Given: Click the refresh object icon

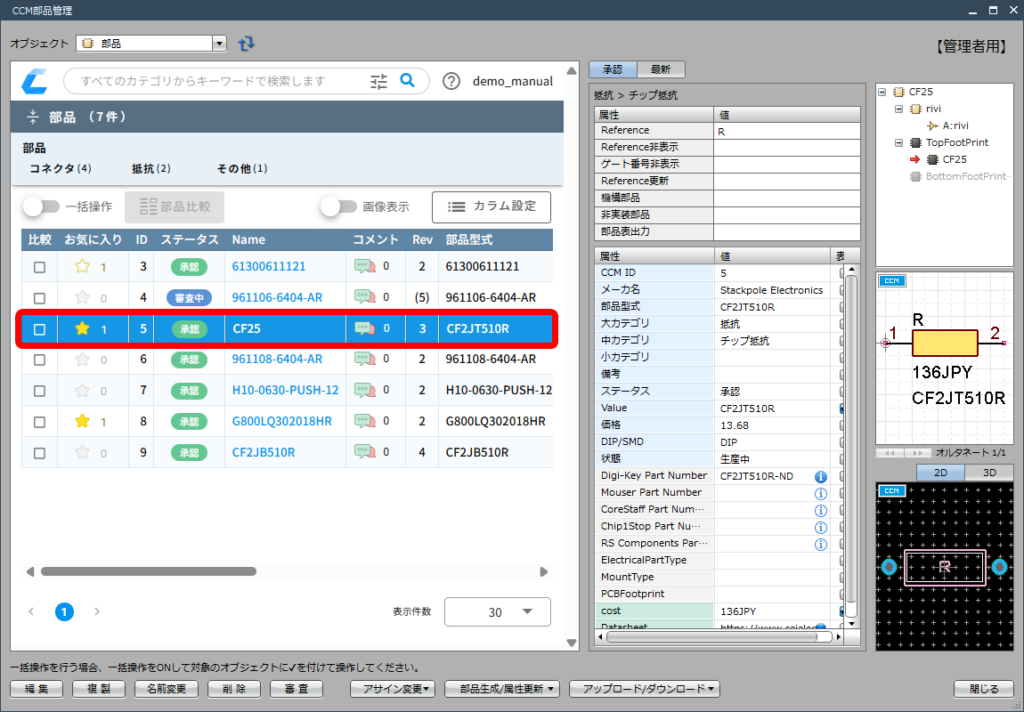Looking at the screenshot, I should tap(246, 43).
